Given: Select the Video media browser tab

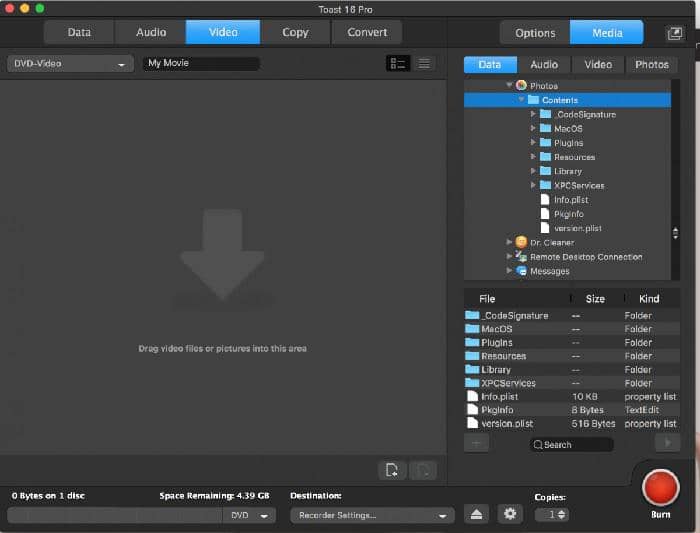Looking at the screenshot, I should [598, 65].
